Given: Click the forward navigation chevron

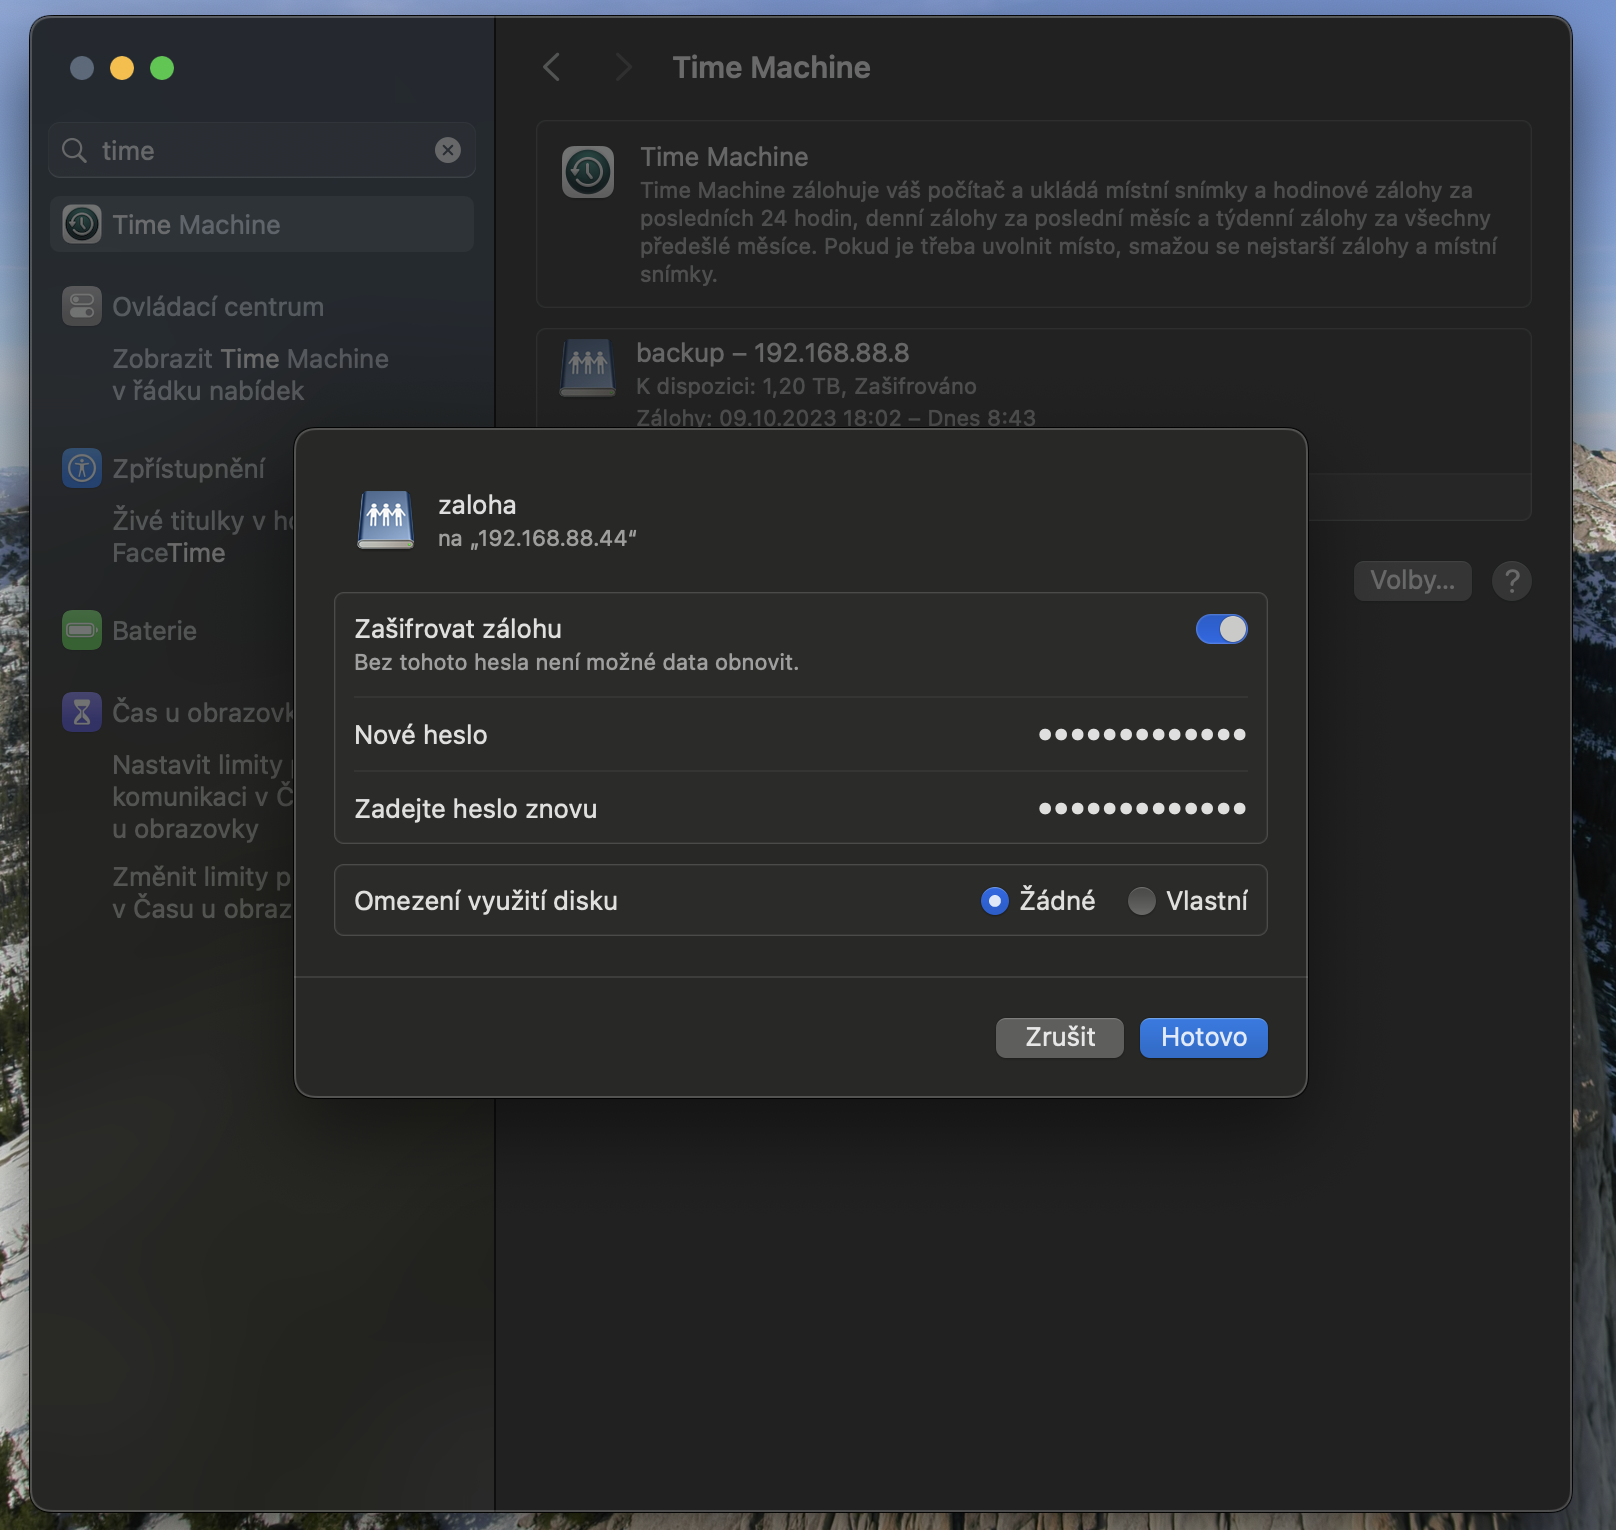Looking at the screenshot, I should (x=623, y=66).
